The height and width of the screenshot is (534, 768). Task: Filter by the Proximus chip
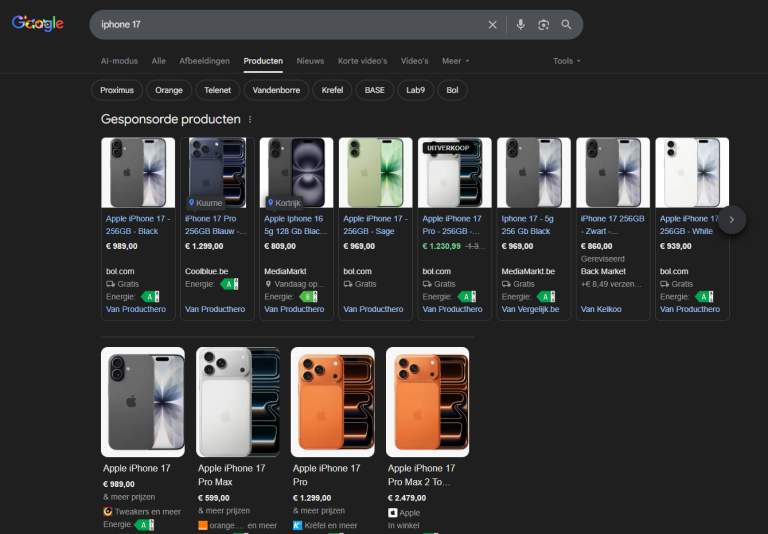[117, 90]
